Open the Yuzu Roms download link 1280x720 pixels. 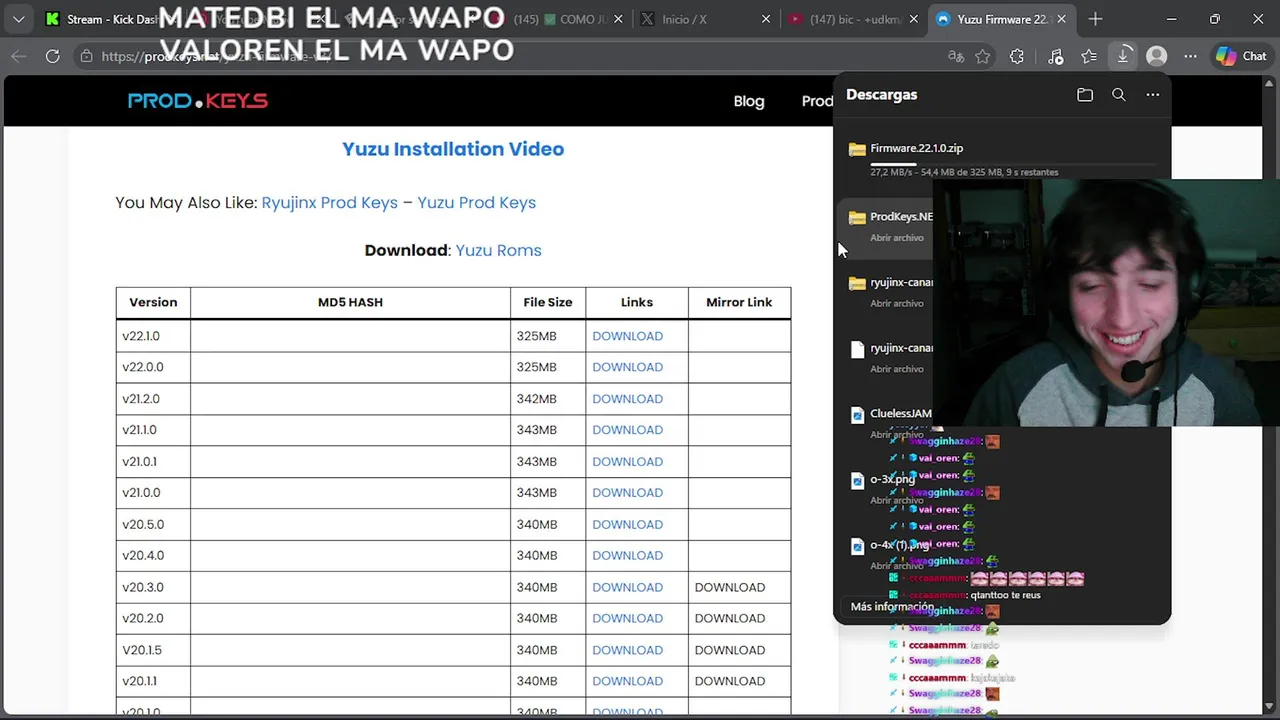coord(498,250)
